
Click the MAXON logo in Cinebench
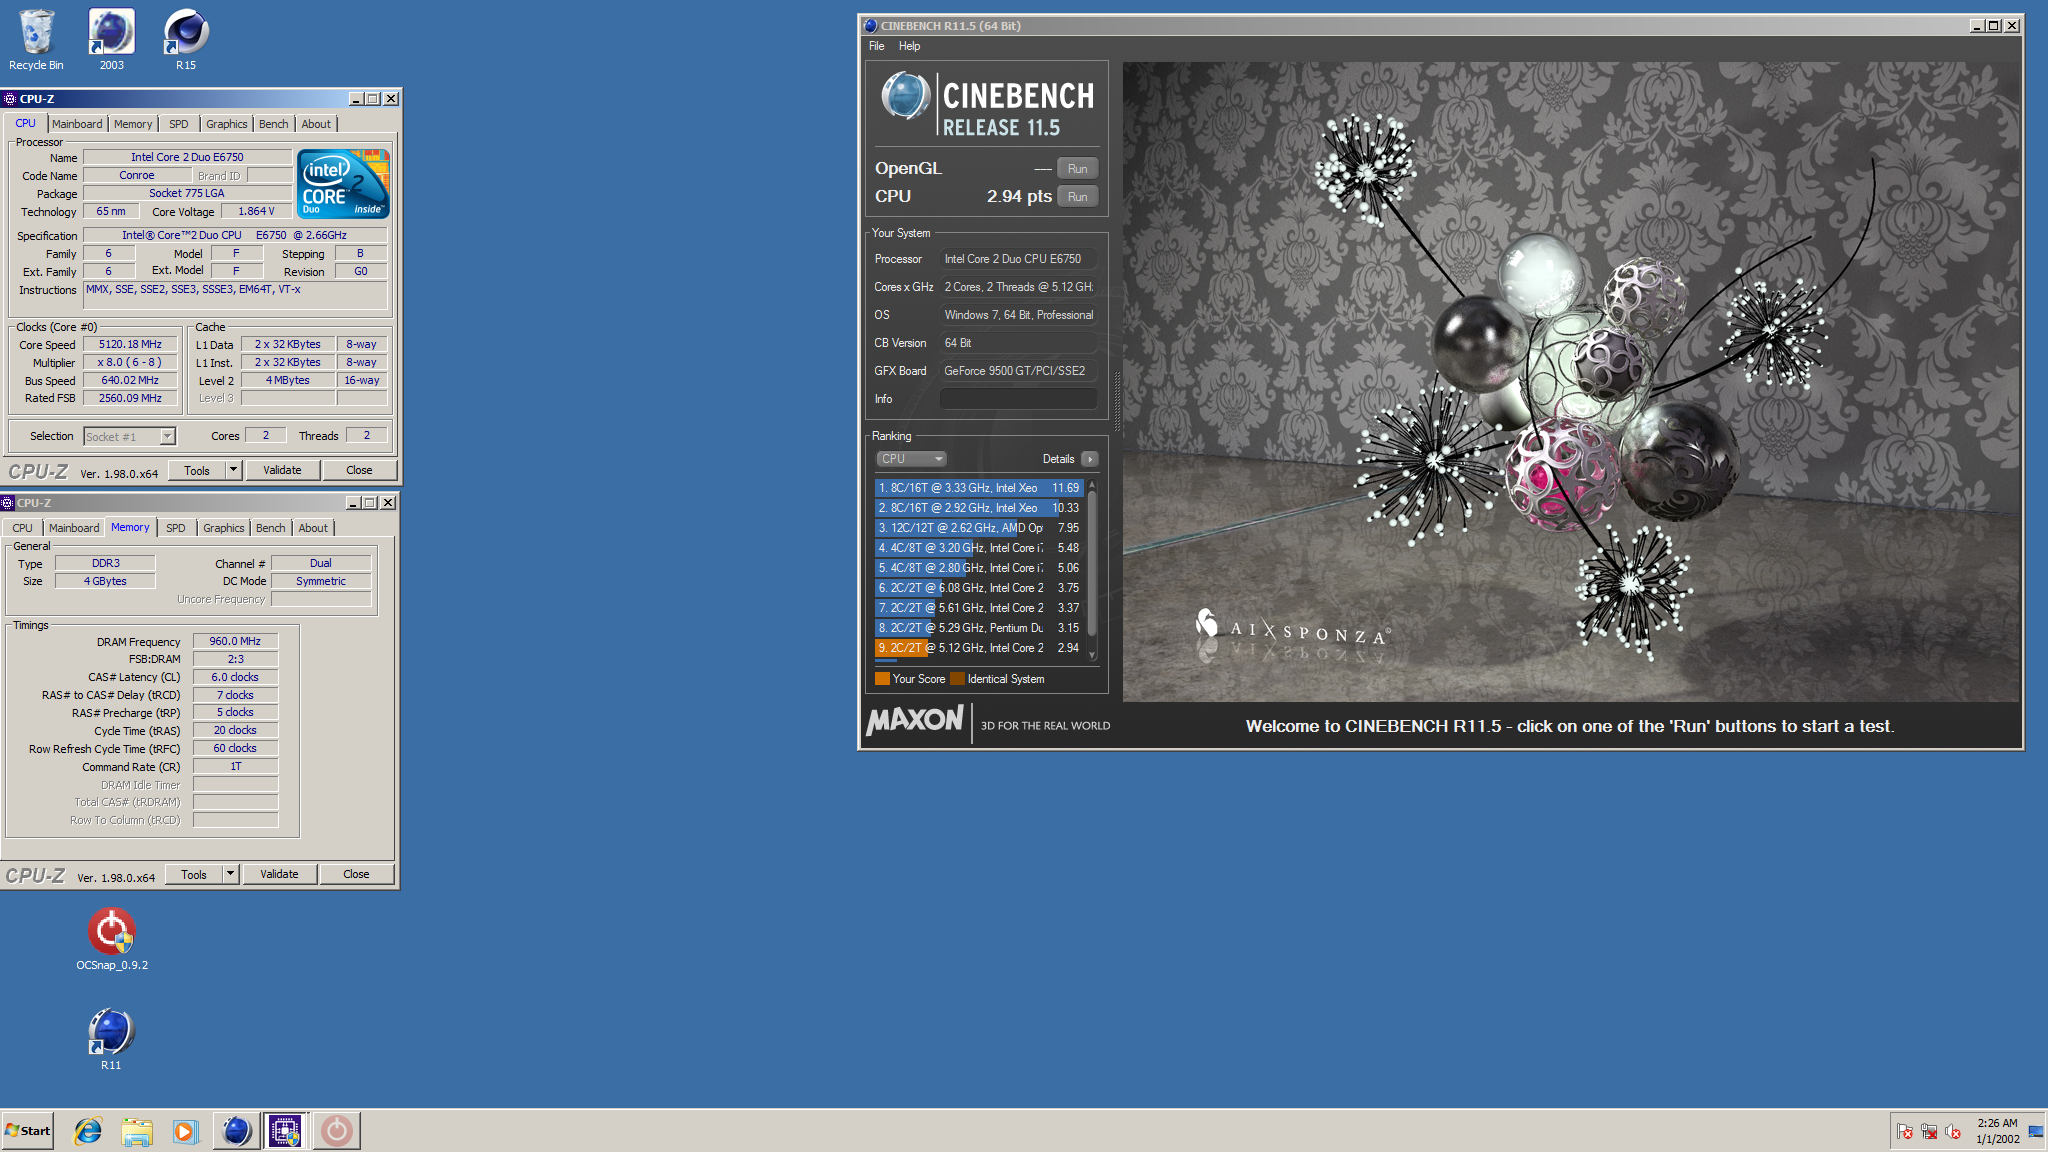click(x=915, y=720)
